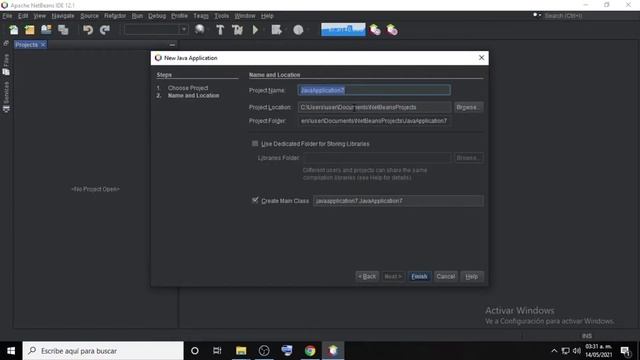Open the File menu
The width and height of the screenshot is (640, 360).
(x=7, y=16)
